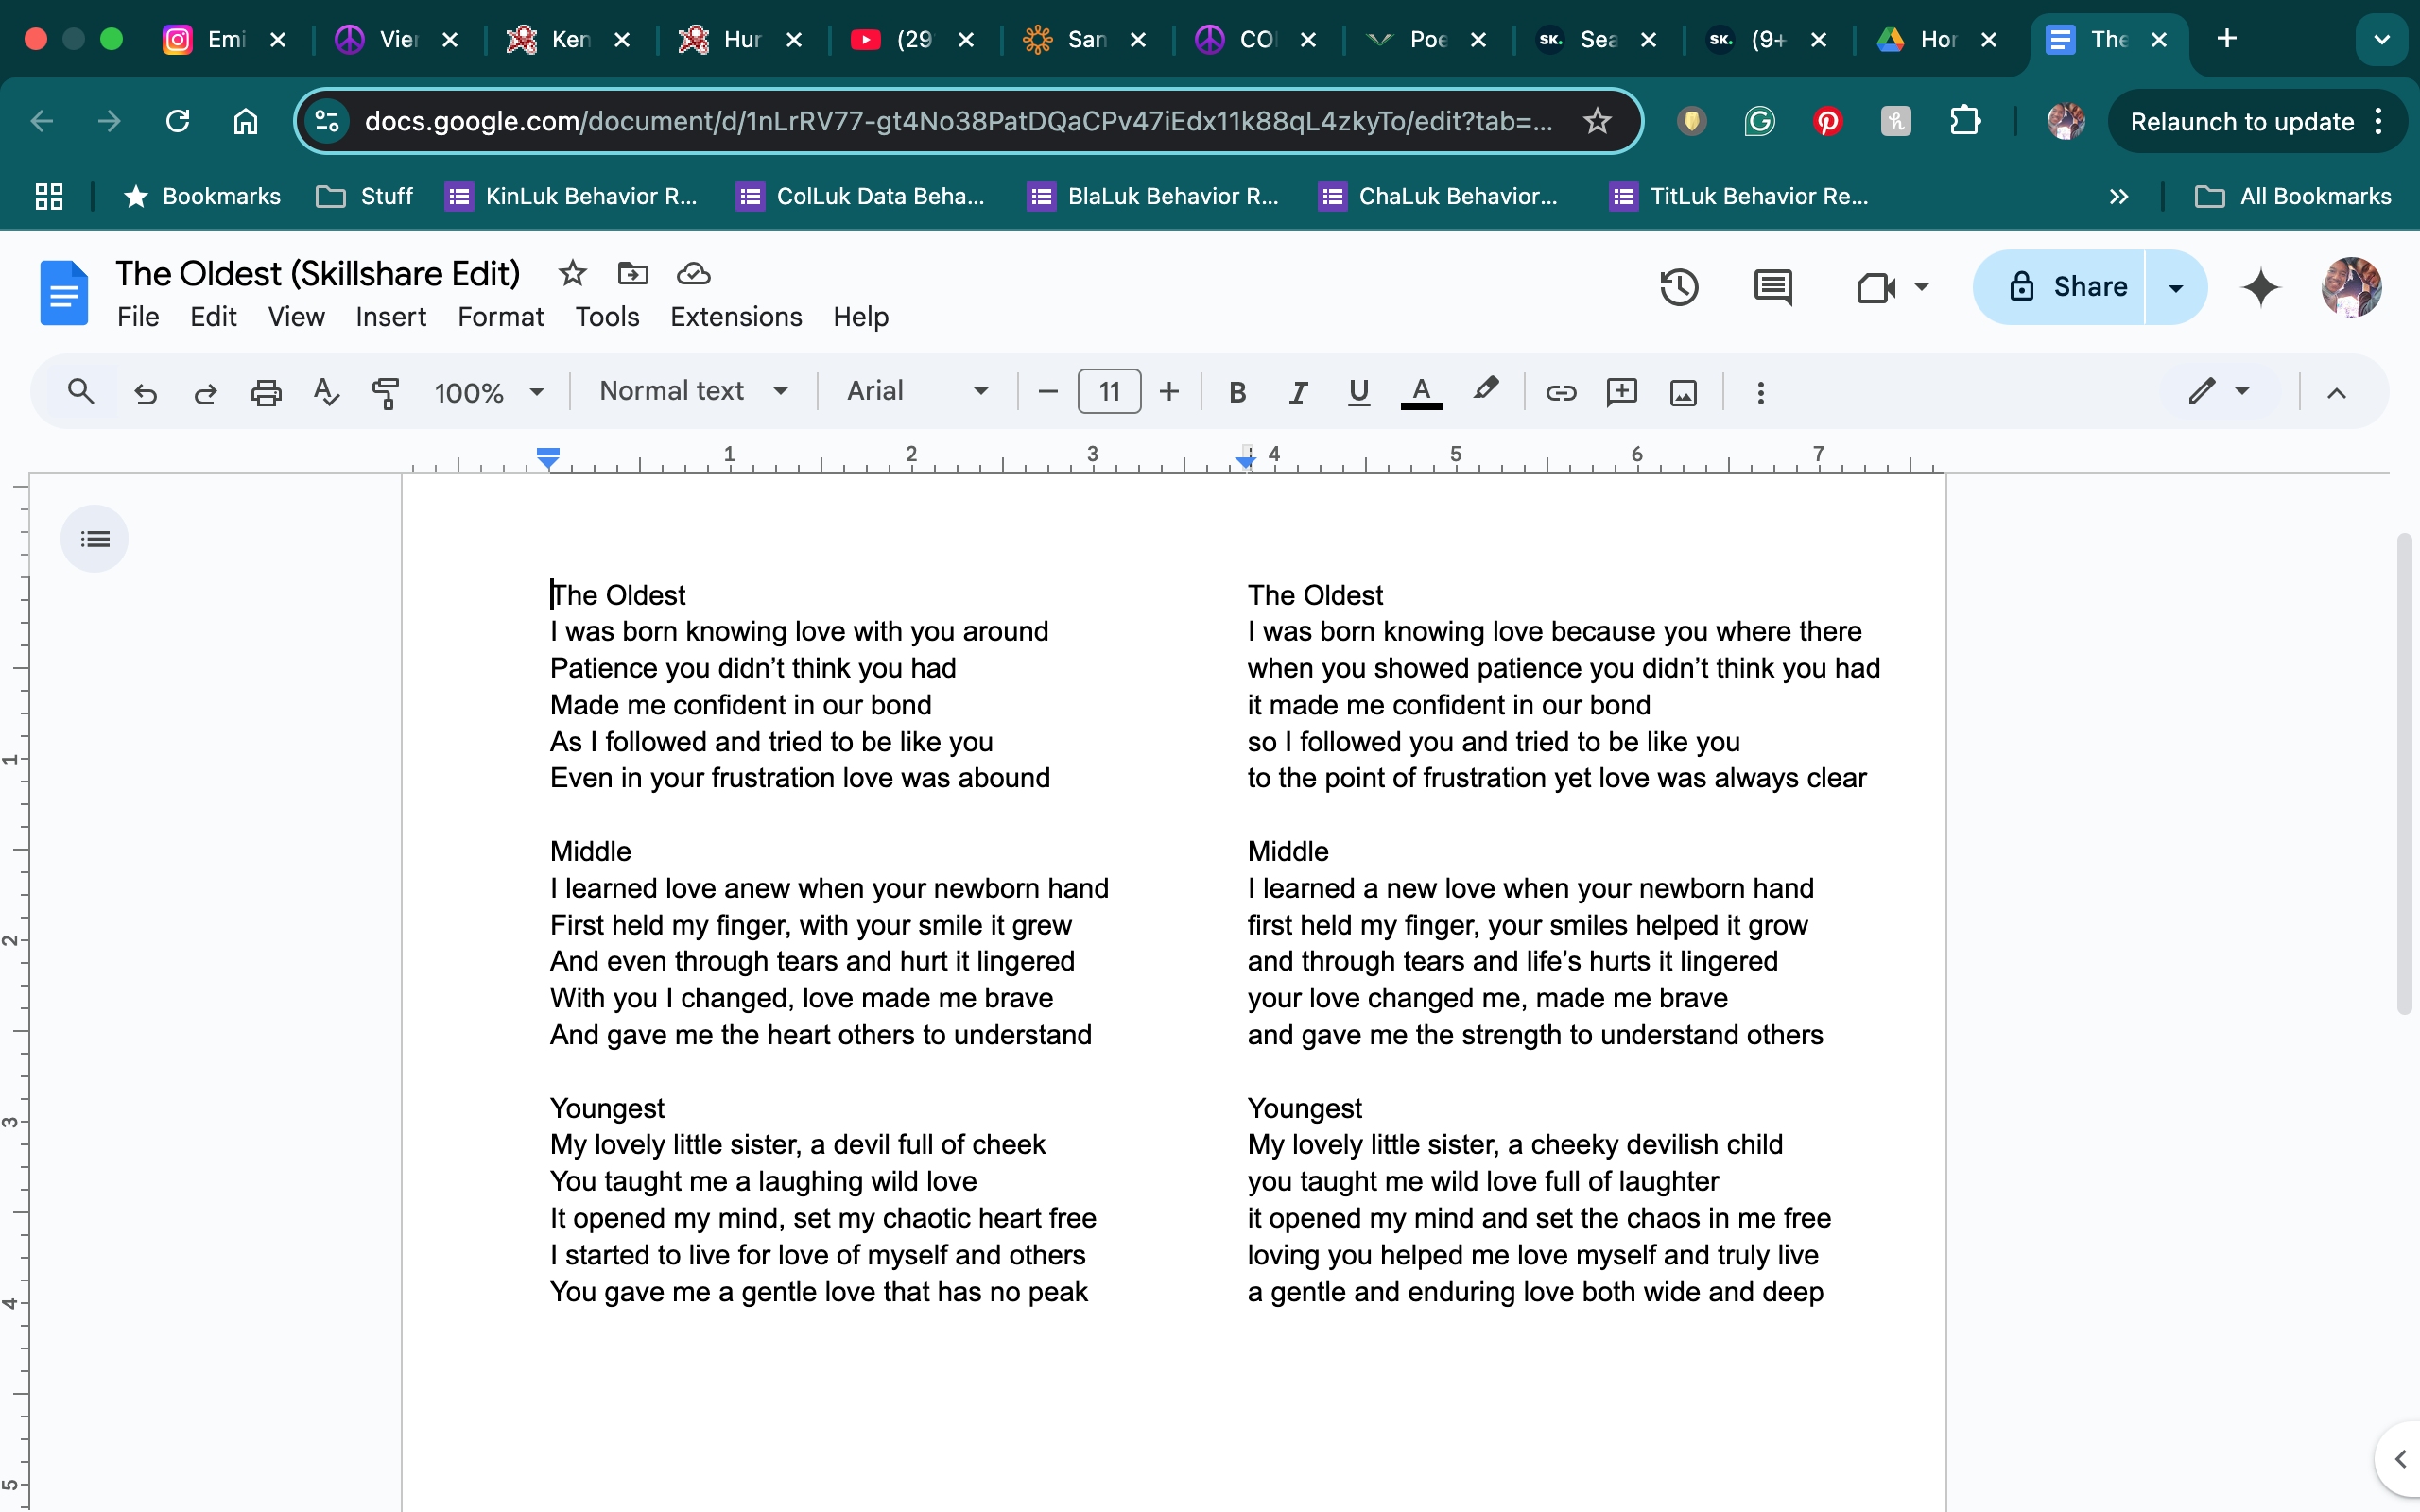The width and height of the screenshot is (2420, 1512).
Task: Open KinLuk Behavior bookmark
Action: pos(572,197)
